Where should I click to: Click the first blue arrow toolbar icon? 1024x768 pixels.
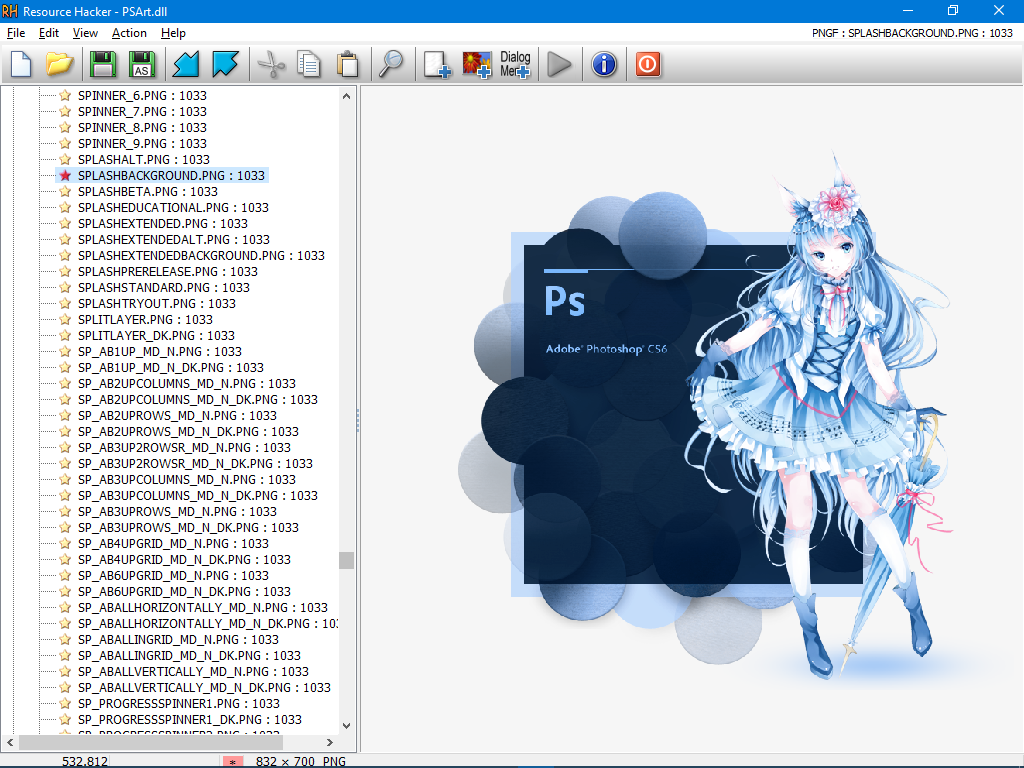tap(186, 64)
